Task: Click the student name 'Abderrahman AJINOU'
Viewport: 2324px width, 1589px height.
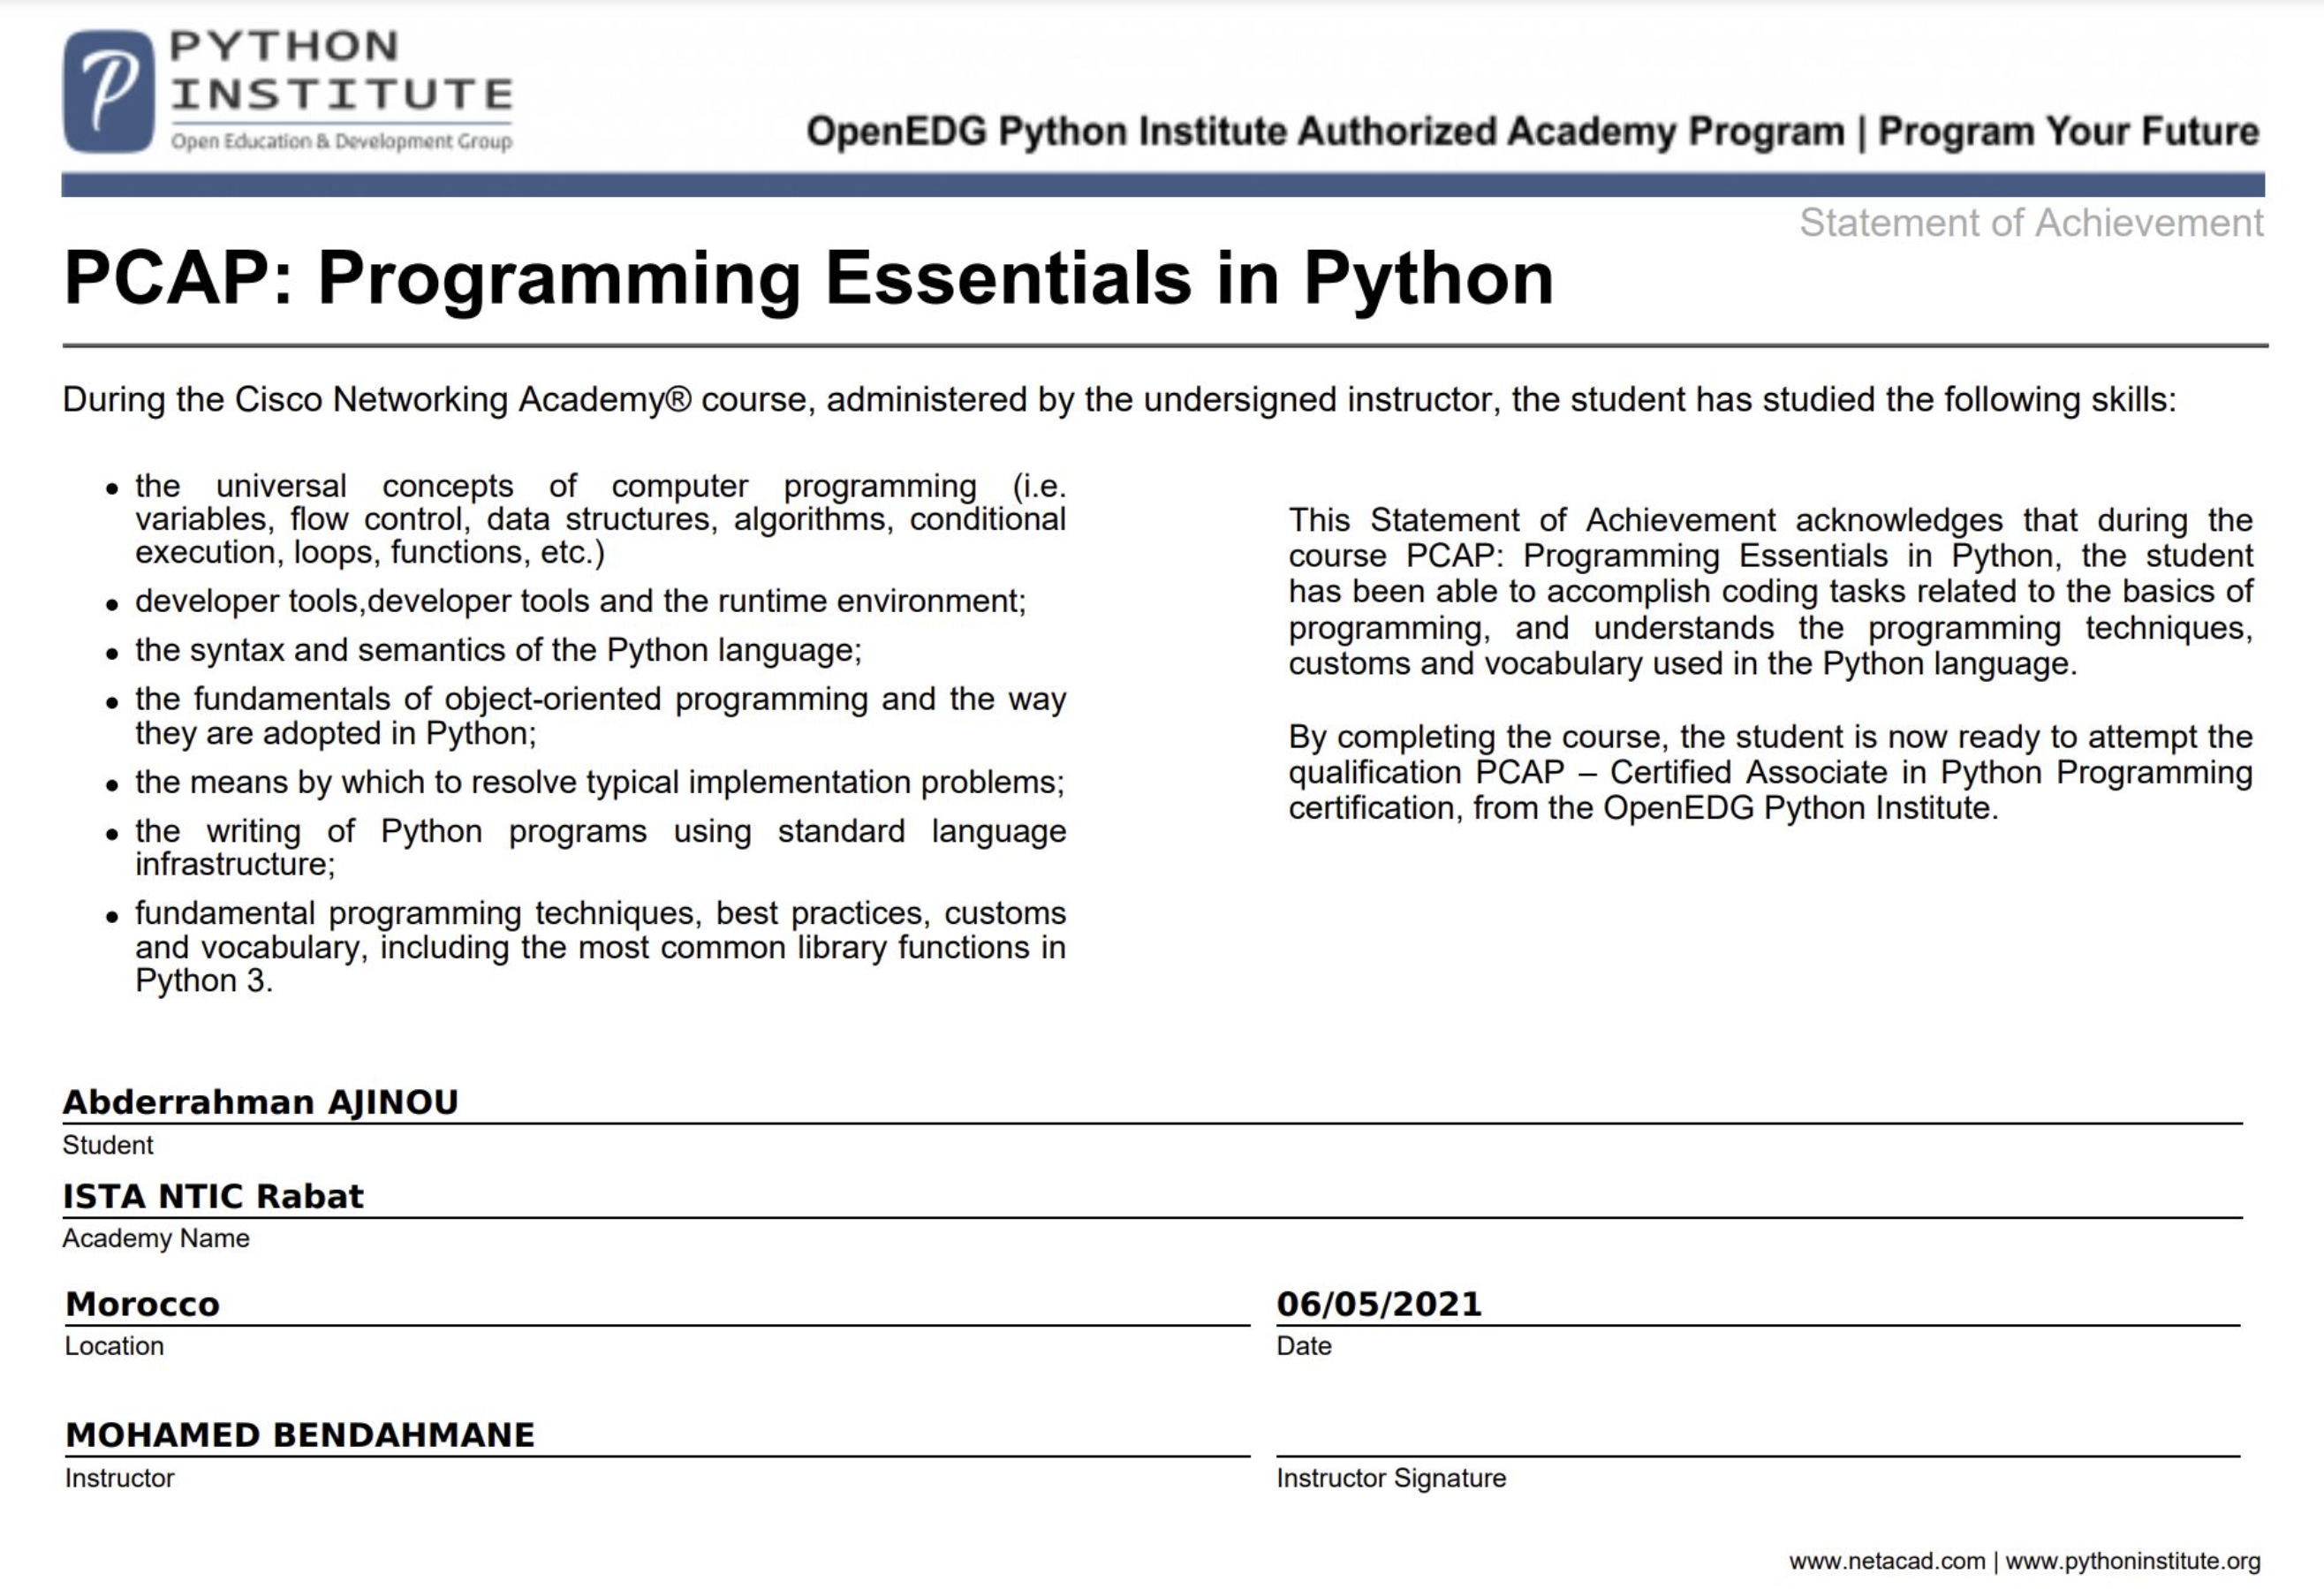Action: tap(260, 1102)
